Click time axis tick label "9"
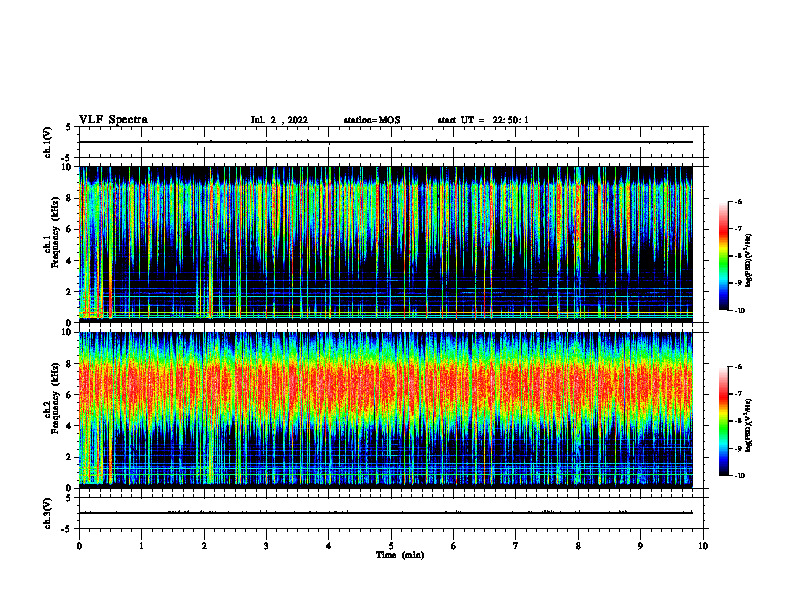 point(640,545)
